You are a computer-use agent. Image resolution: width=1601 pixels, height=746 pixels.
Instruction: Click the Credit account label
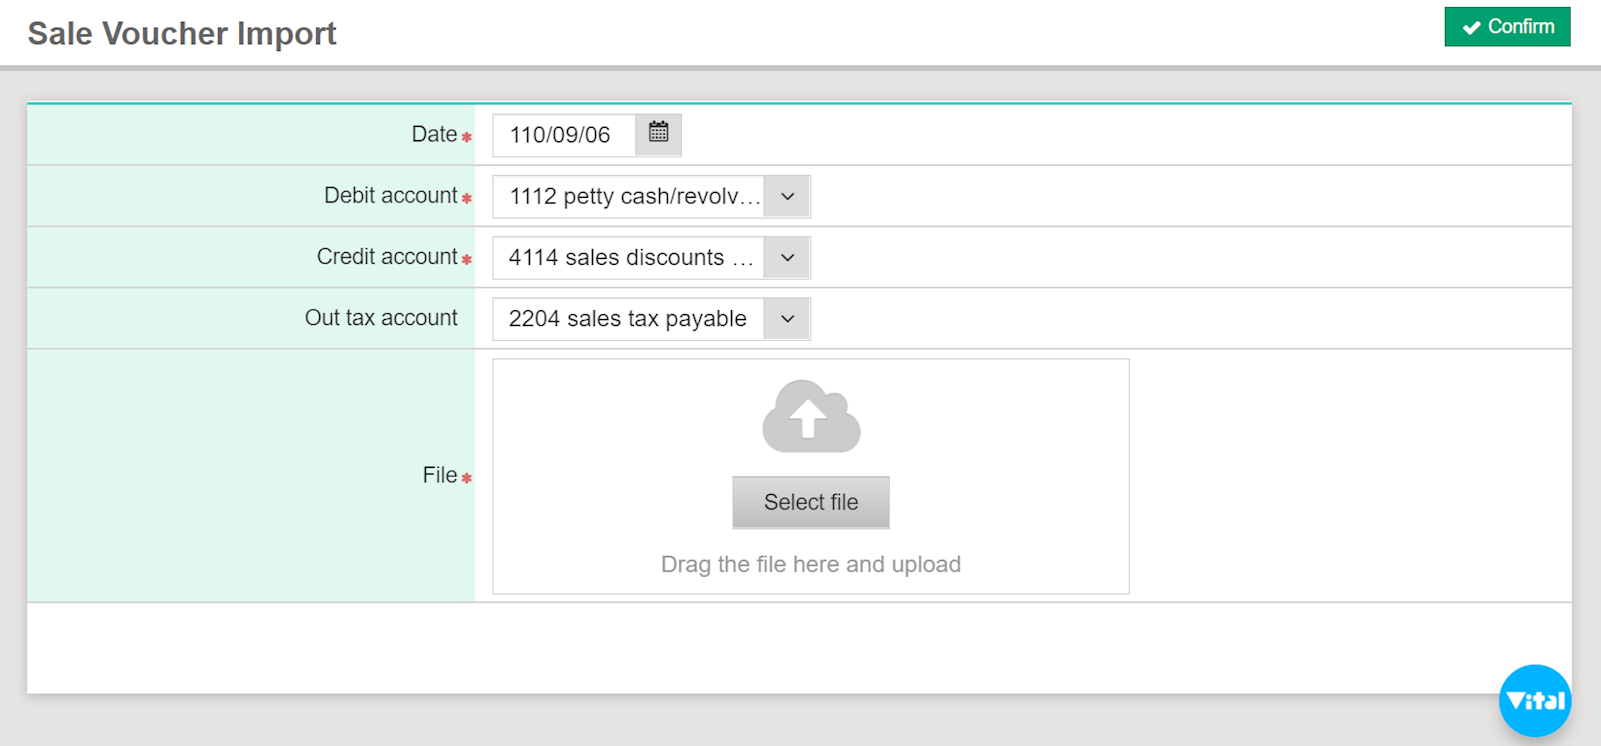click(387, 257)
